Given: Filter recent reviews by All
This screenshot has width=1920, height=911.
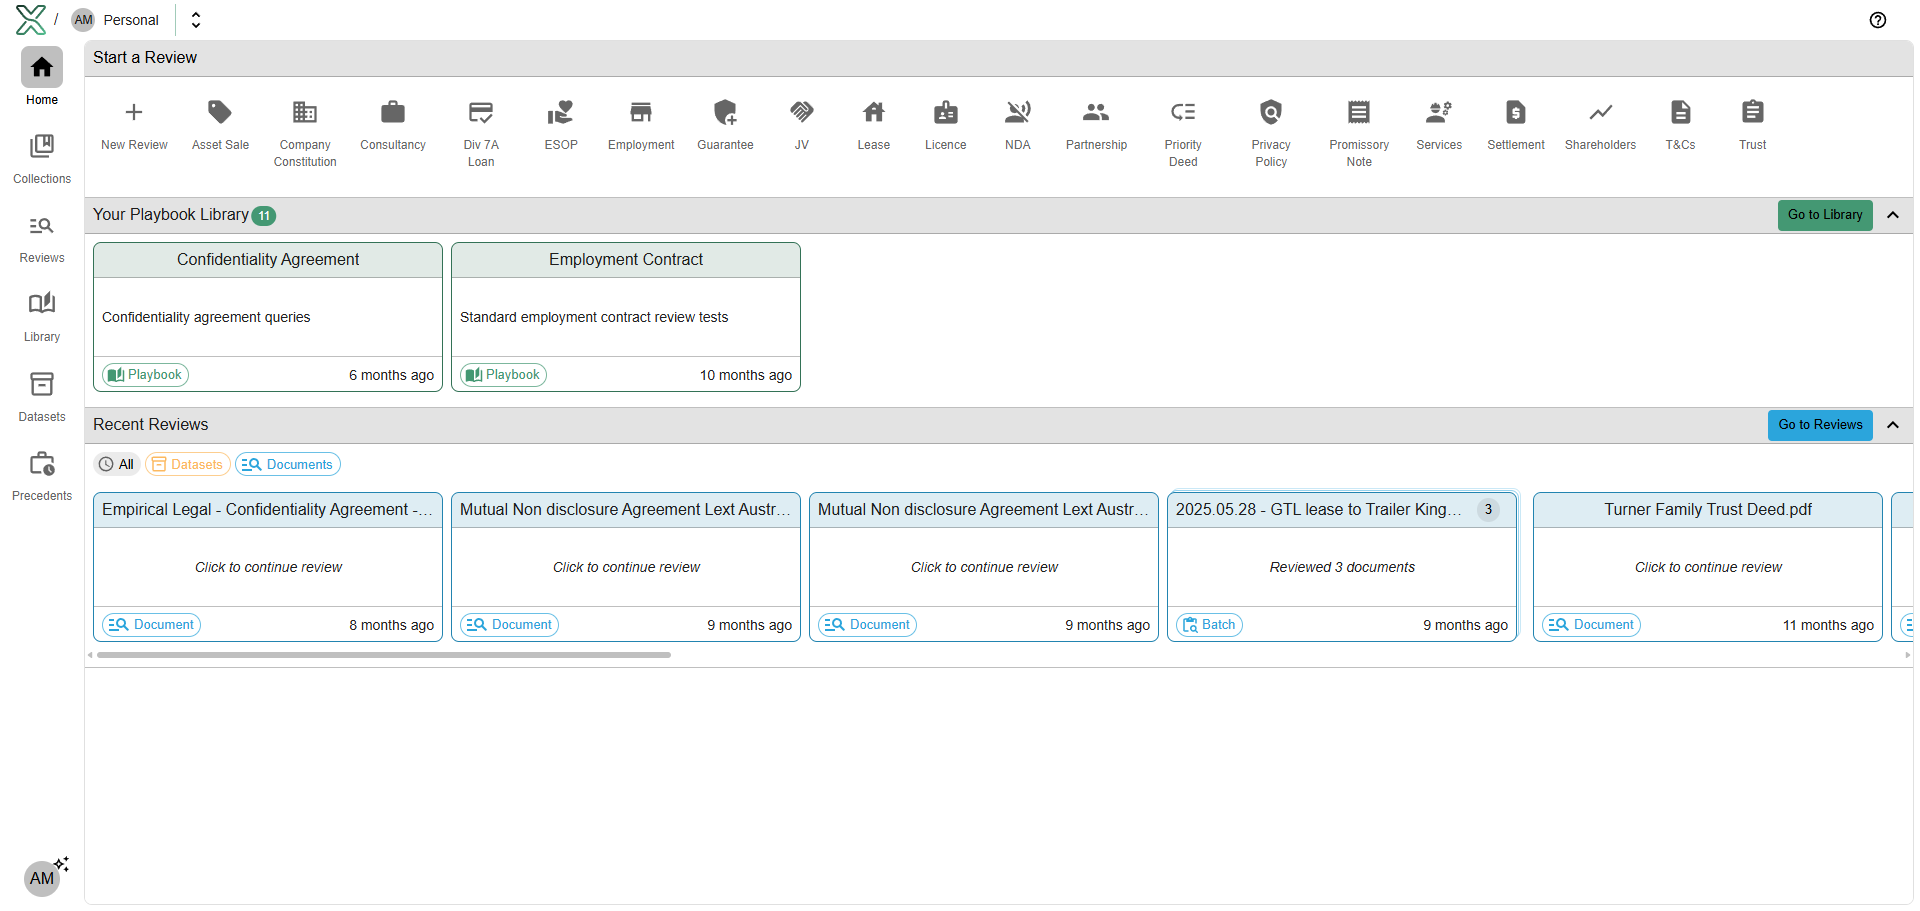Looking at the screenshot, I should point(116,464).
